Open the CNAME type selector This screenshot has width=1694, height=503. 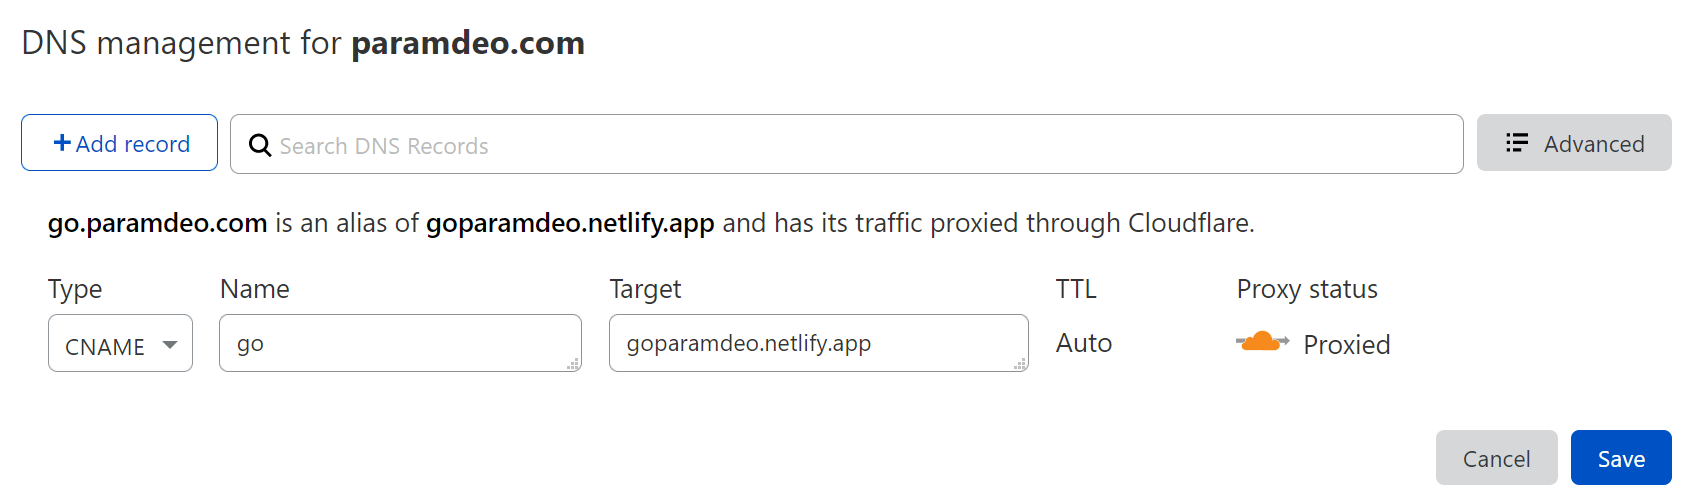pyautogui.click(x=120, y=343)
